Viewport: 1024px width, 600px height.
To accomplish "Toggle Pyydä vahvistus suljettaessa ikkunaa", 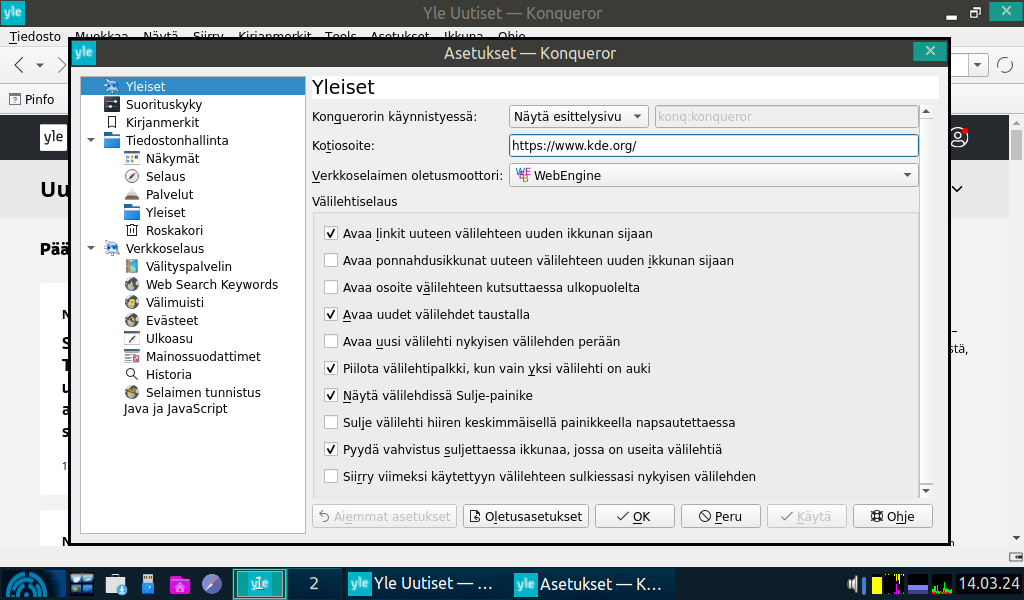I will [x=331, y=449].
